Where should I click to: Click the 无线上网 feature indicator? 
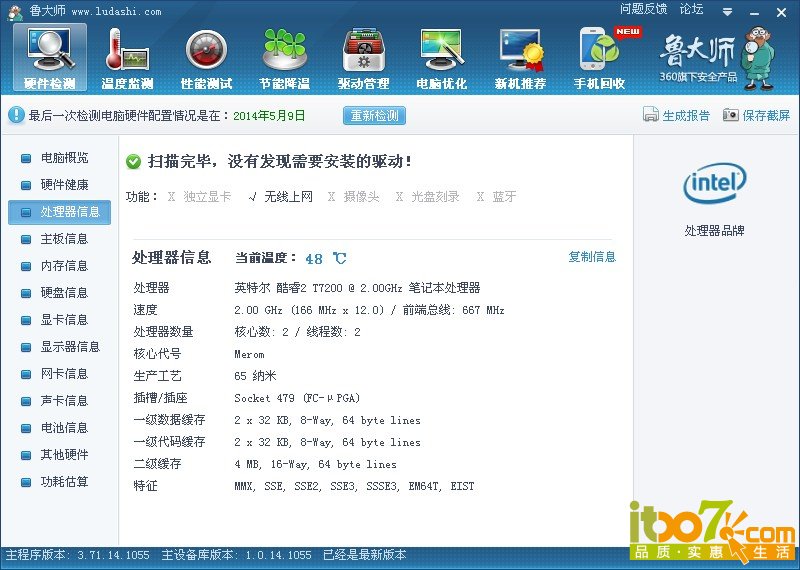coord(281,197)
